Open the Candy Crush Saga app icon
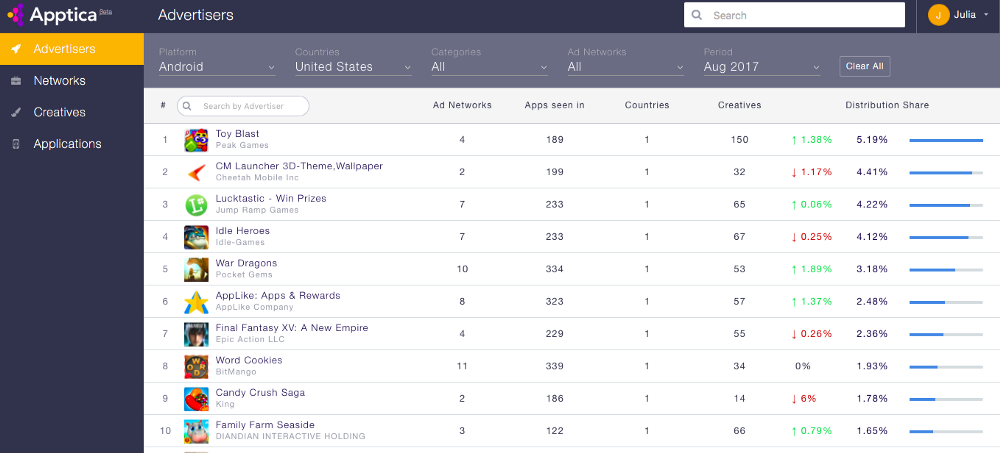Image resolution: width=1000 pixels, height=453 pixels. (x=196, y=399)
